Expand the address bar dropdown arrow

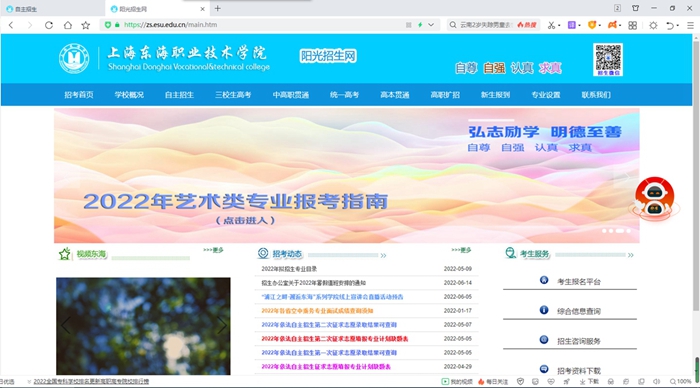click(431, 25)
